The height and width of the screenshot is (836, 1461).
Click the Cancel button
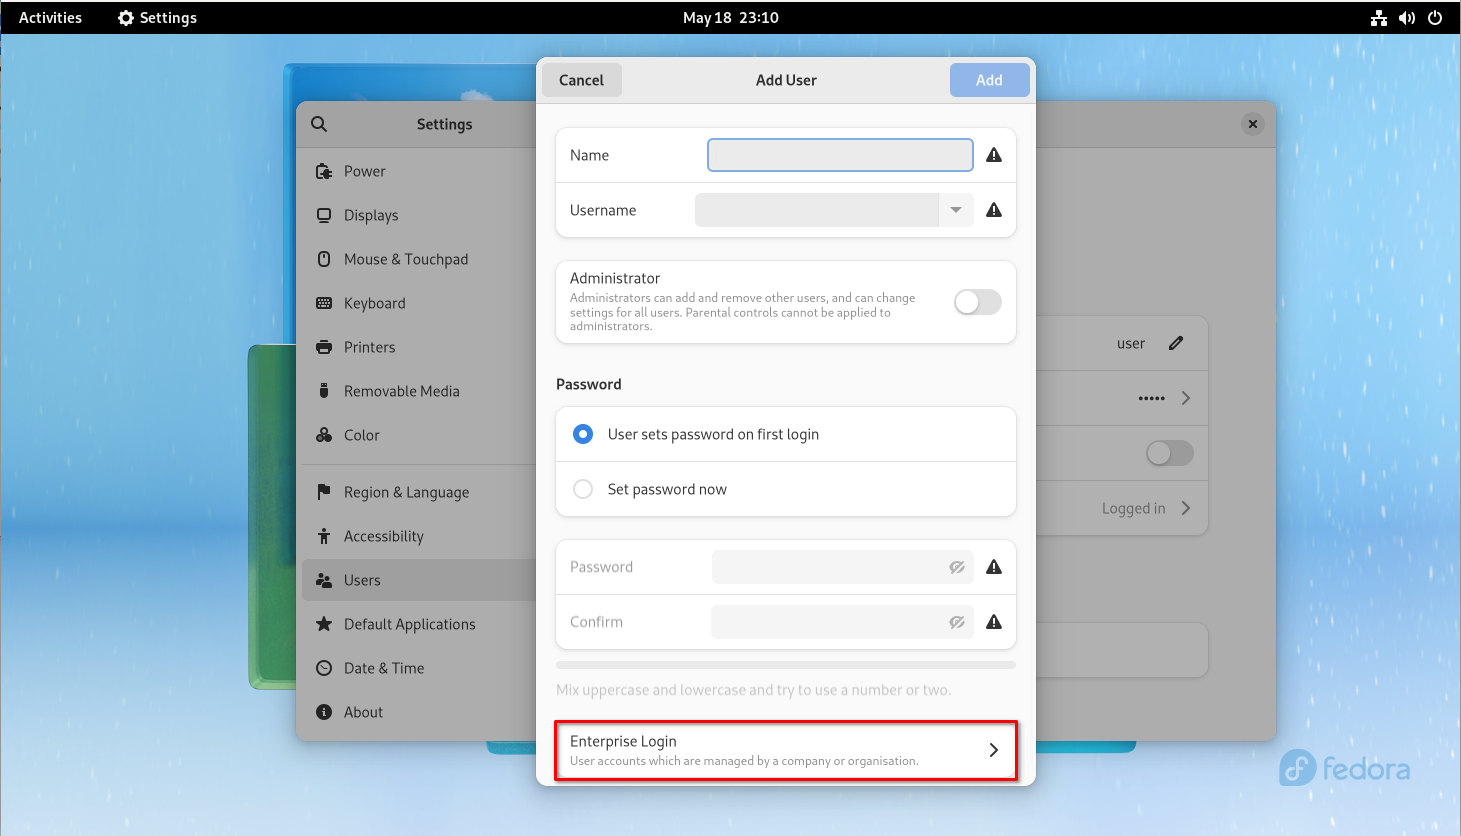(x=582, y=80)
